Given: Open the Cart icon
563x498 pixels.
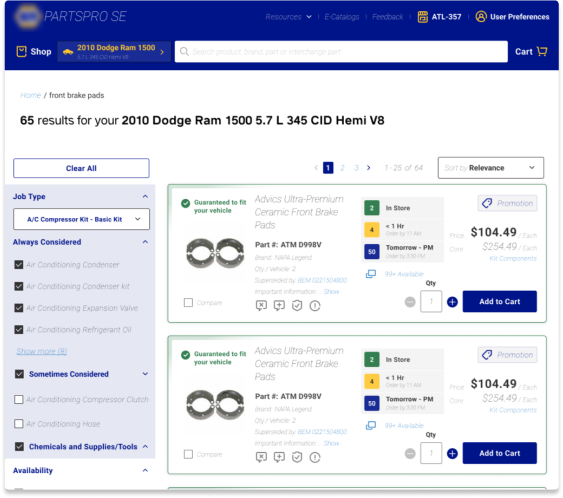Looking at the screenshot, I should click(x=542, y=51).
